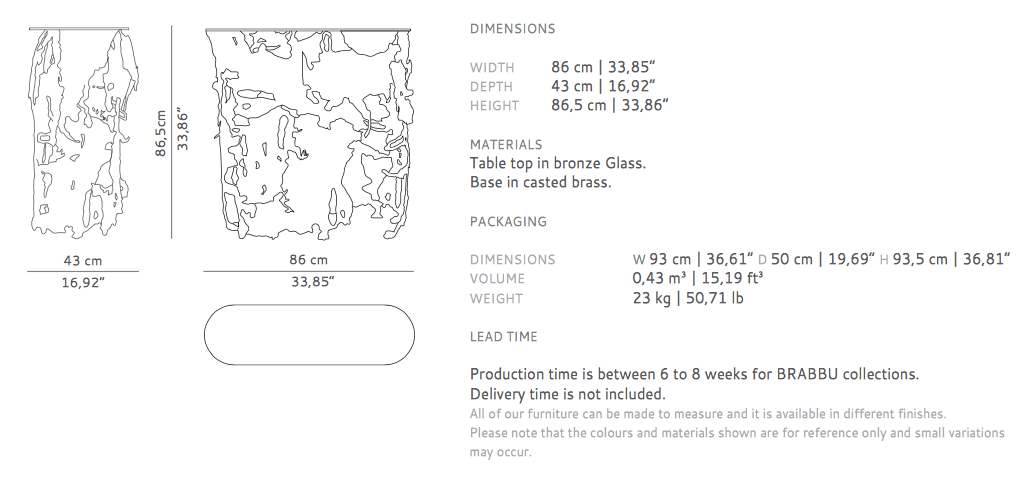Viewport: 1031px width, 492px height.
Task: Click the packaging volume 0,43 m³ value
Action: click(x=698, y=278)
